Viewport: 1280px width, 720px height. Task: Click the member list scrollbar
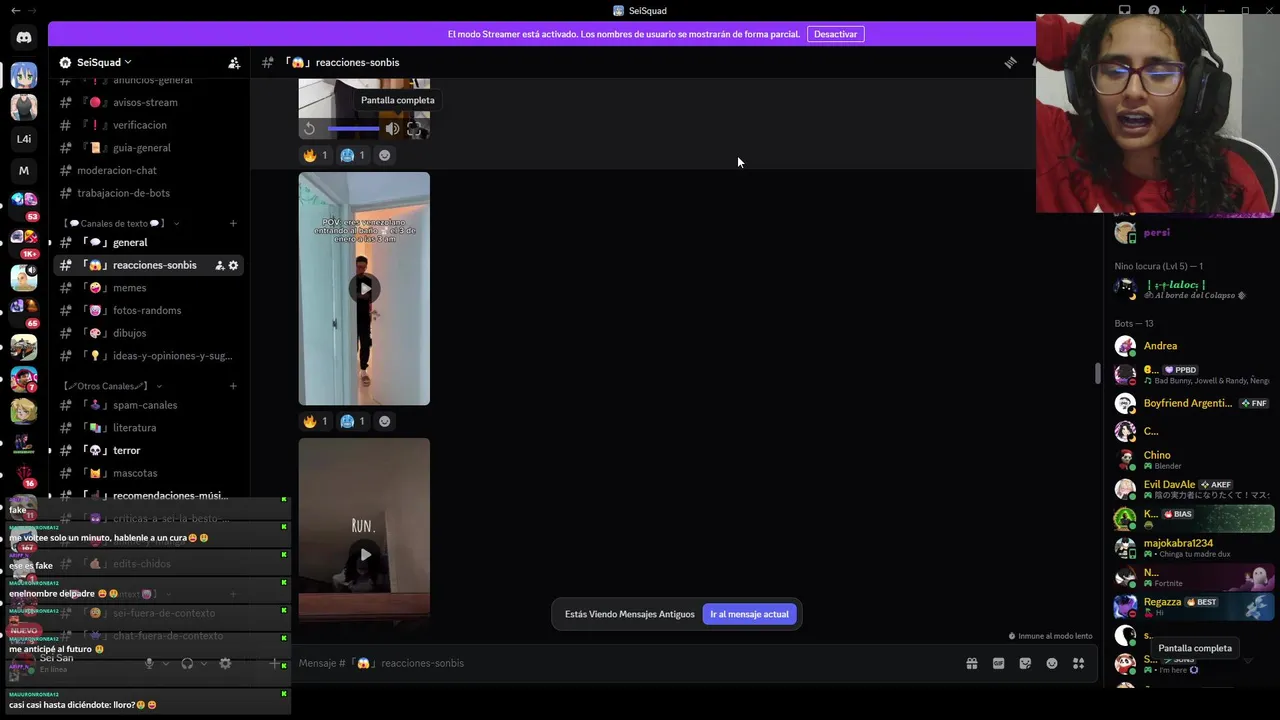(1098, 373)
